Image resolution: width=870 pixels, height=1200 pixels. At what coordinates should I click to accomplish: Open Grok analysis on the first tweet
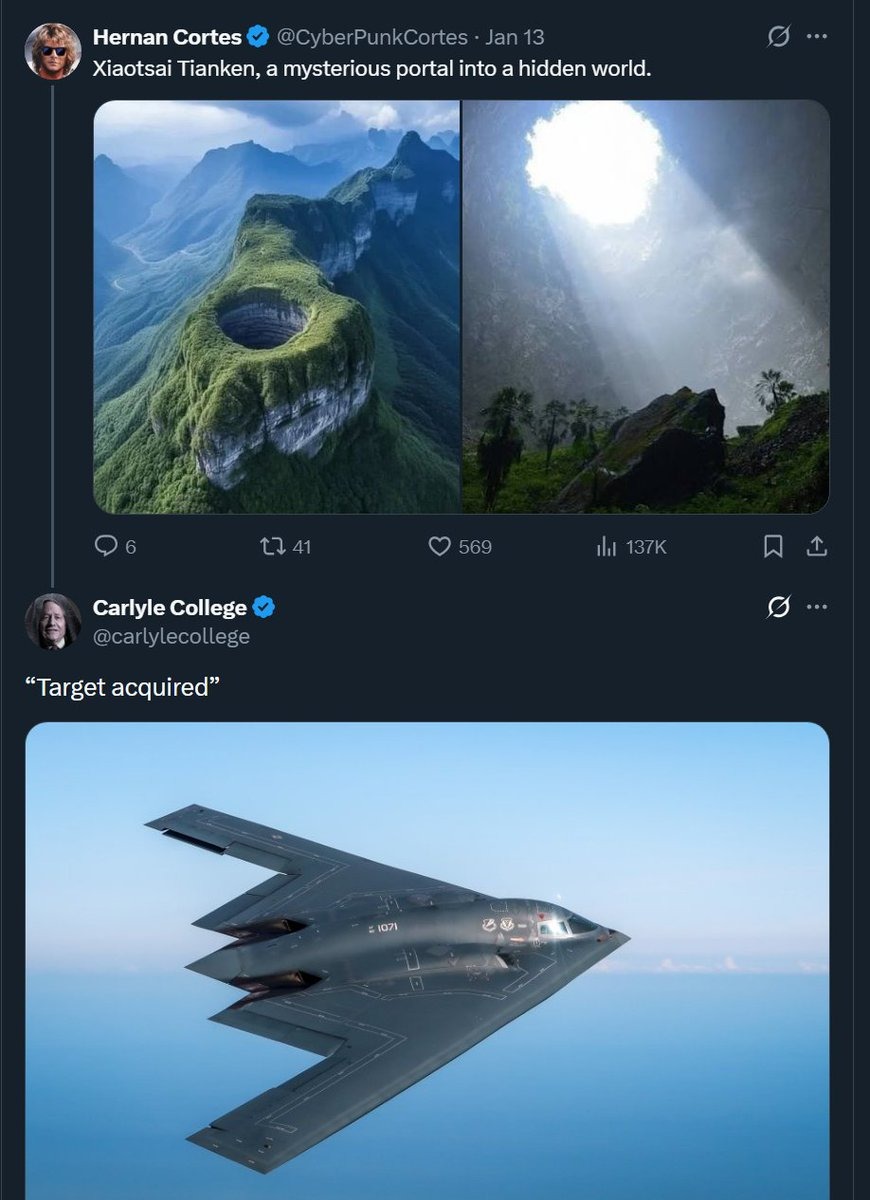(x=781, y=33)
